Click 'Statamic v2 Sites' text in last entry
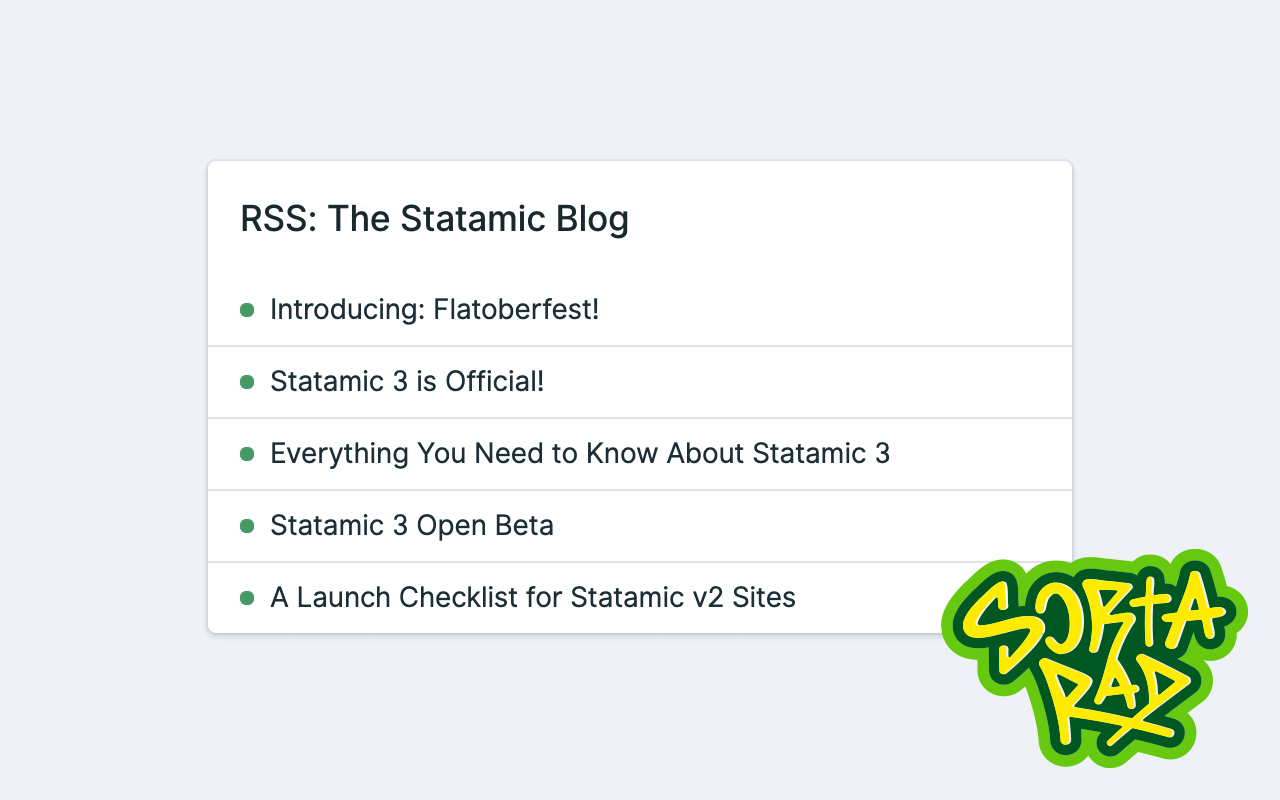 tap(683, 598)
